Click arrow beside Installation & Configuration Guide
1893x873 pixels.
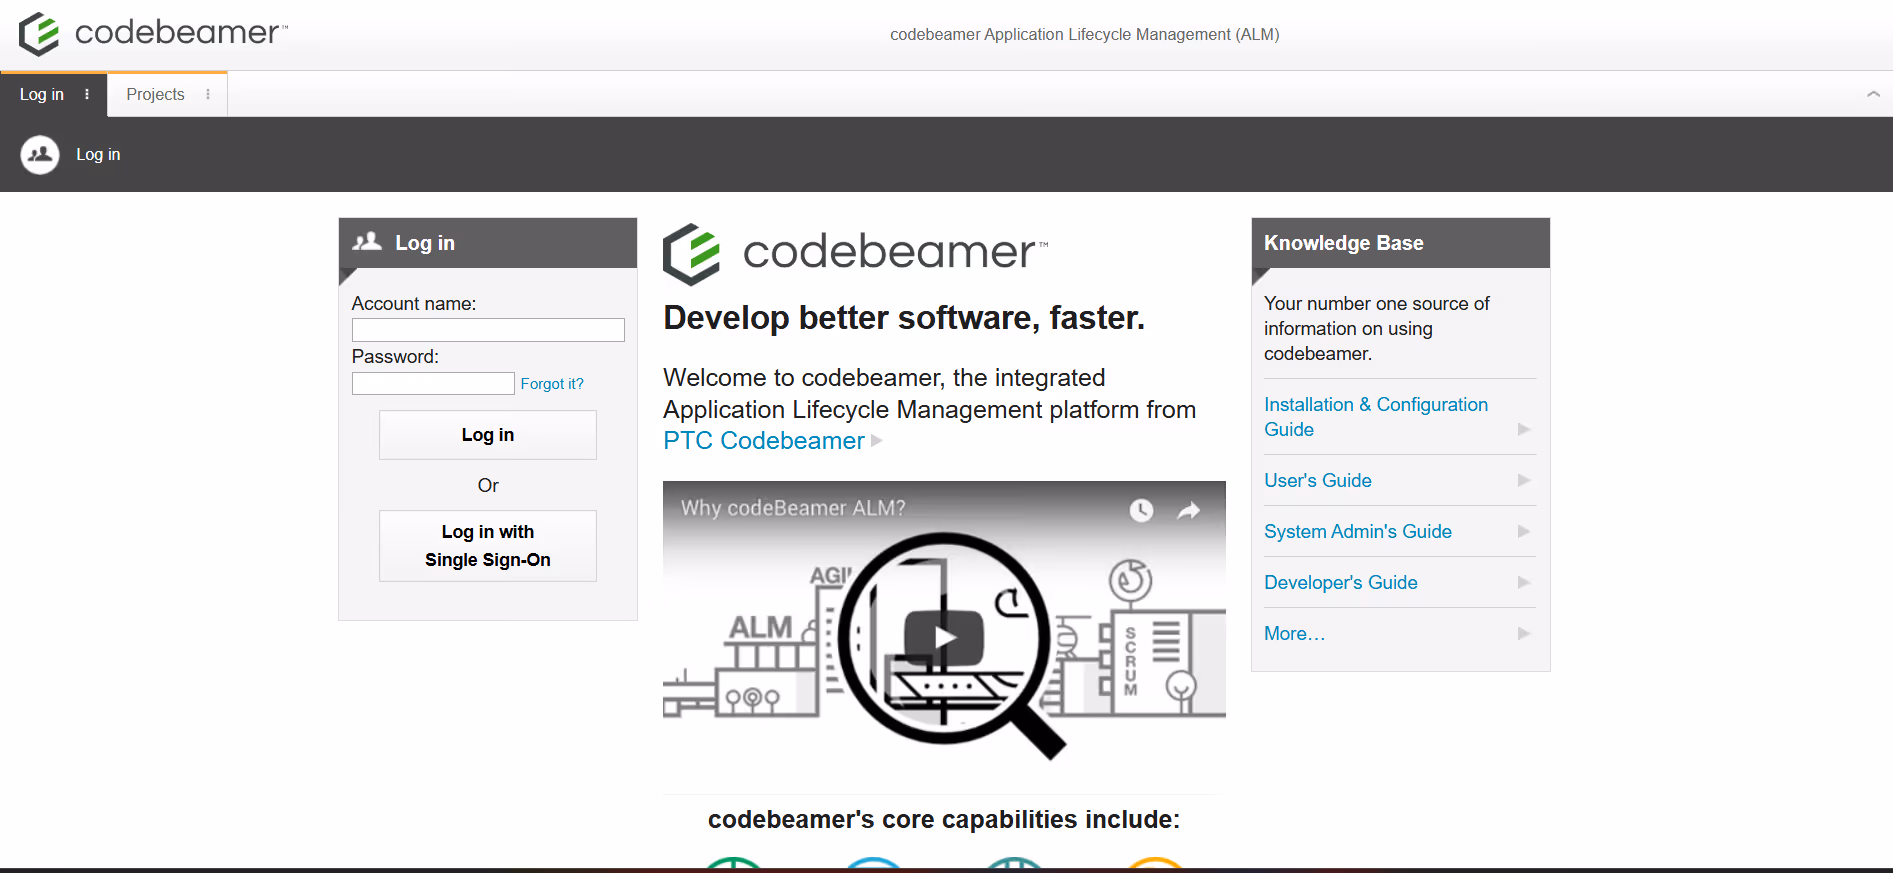pos(1524,429)
